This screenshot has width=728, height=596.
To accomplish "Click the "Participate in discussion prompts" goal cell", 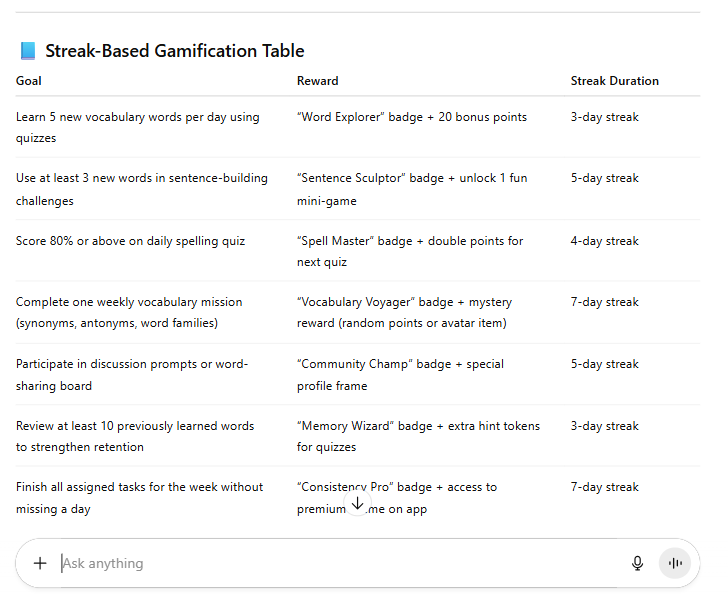I will pyautogui.click(x=131, y=374).
